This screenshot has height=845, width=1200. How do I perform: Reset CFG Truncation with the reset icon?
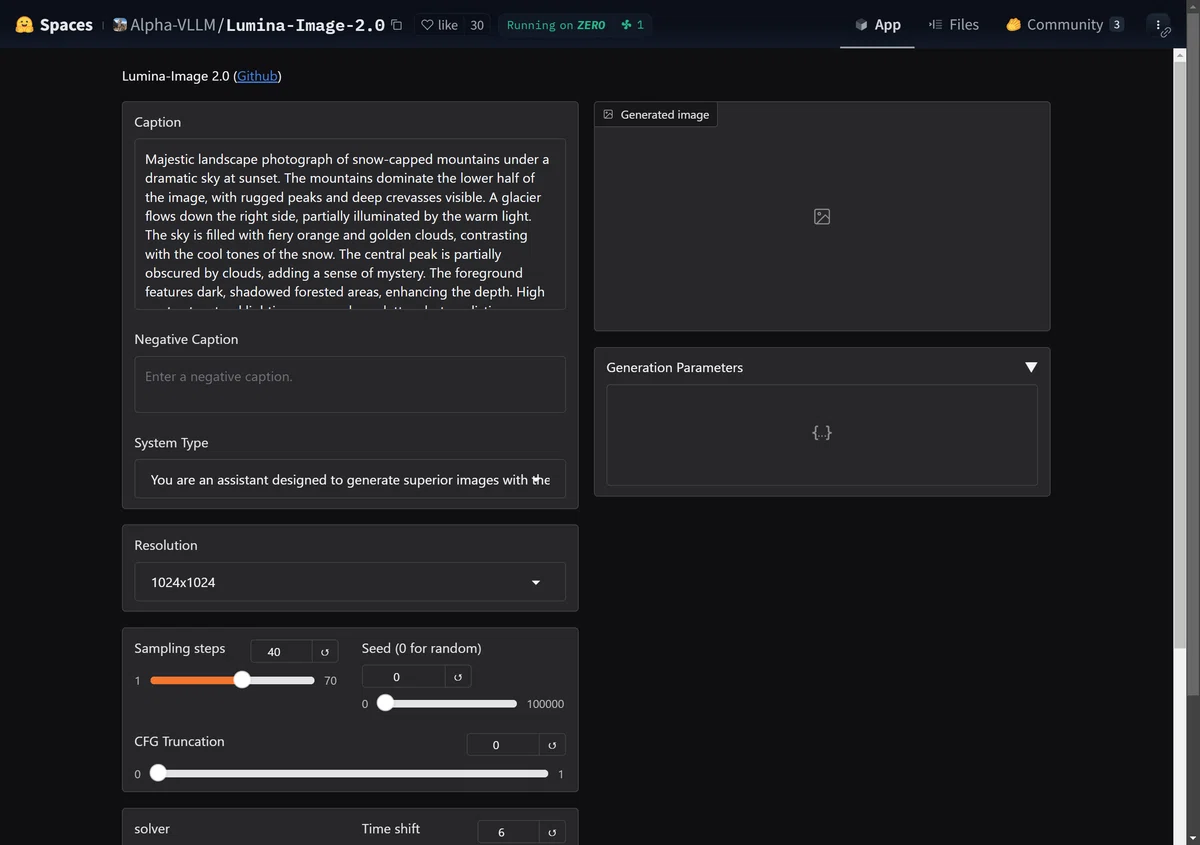552,745
